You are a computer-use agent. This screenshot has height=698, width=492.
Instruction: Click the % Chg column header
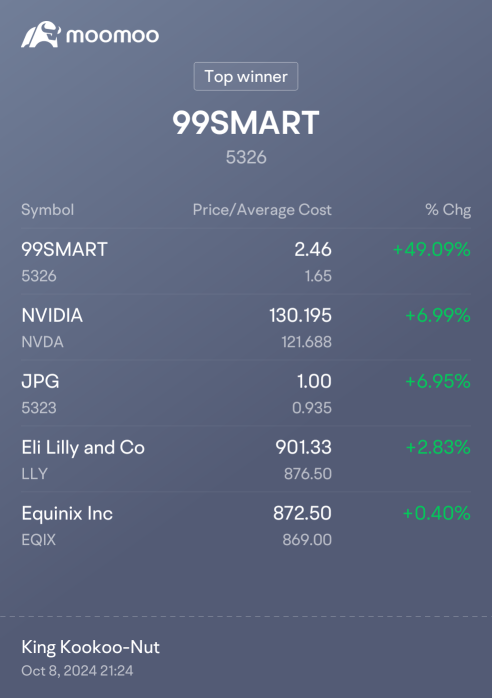448,210
